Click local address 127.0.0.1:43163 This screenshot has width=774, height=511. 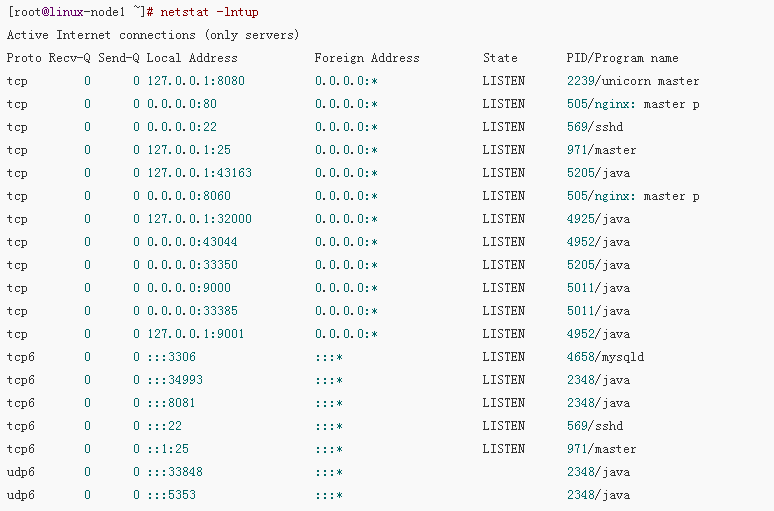pos(199,173)
